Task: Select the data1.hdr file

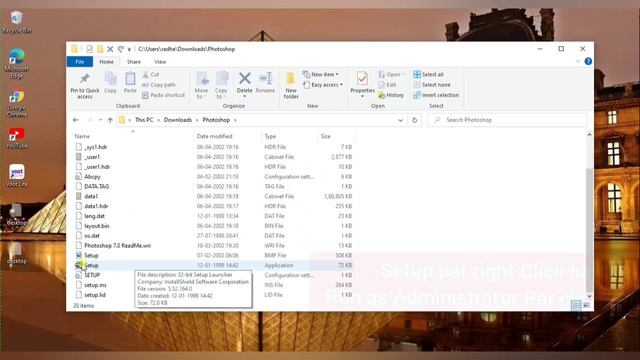Action: [x=213, y=206]
